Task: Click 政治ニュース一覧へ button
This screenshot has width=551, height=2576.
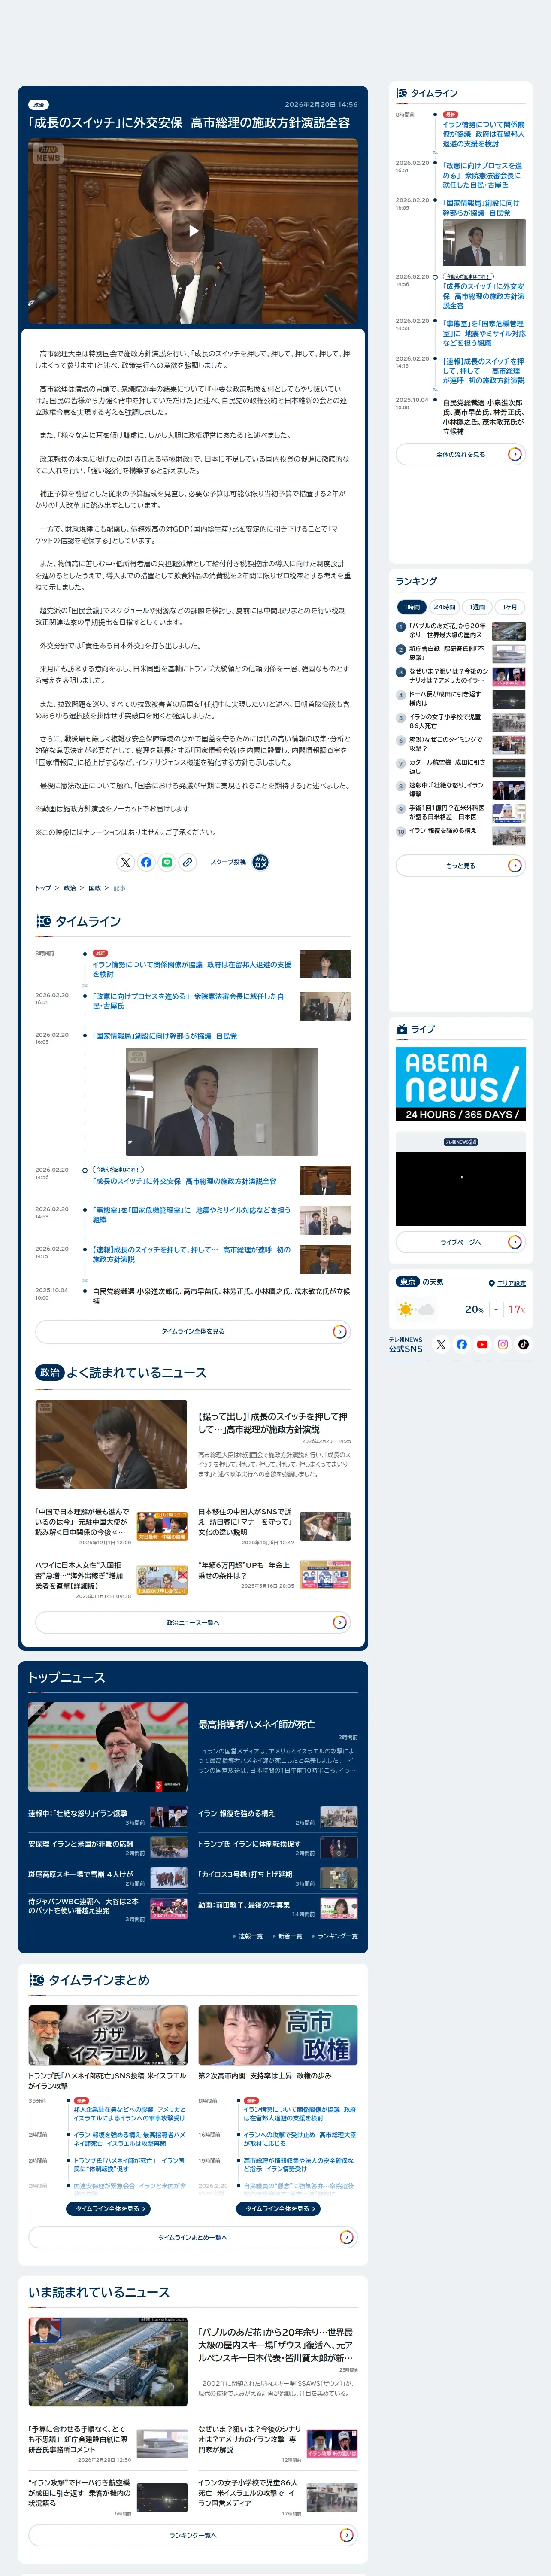Action: click(x=193, y=1622)
